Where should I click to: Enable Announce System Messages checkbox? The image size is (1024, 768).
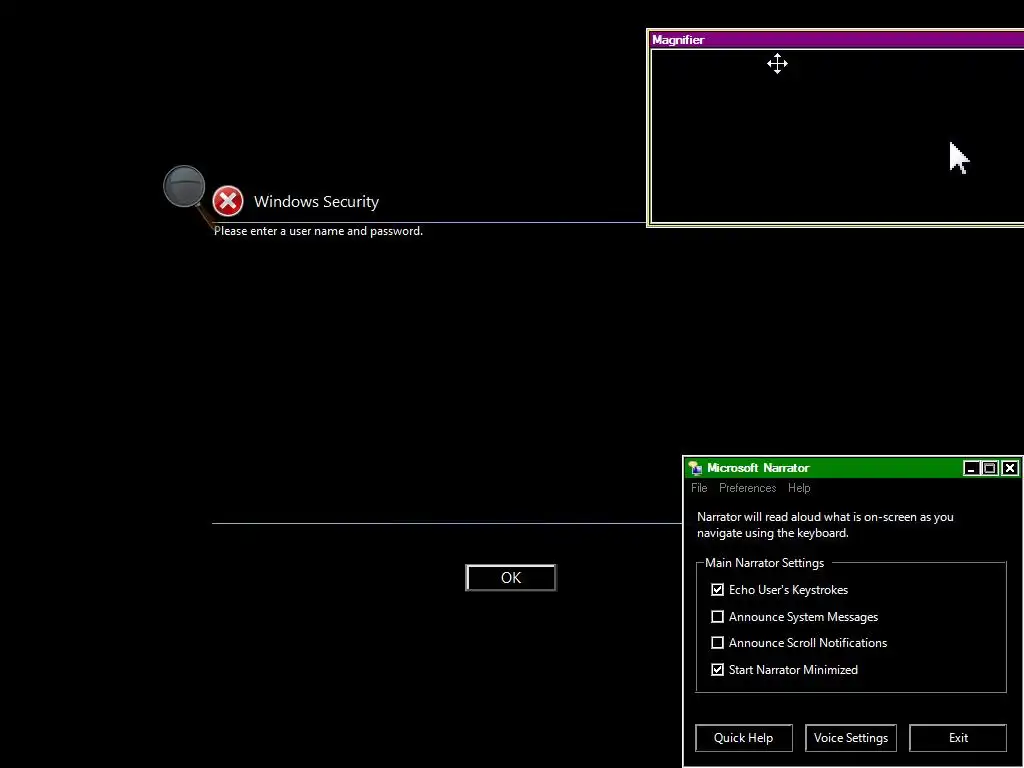[717, 616]
